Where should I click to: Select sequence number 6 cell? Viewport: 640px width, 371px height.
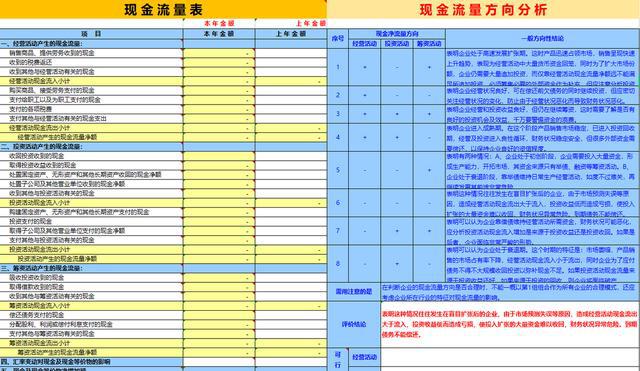click(338, 202)
